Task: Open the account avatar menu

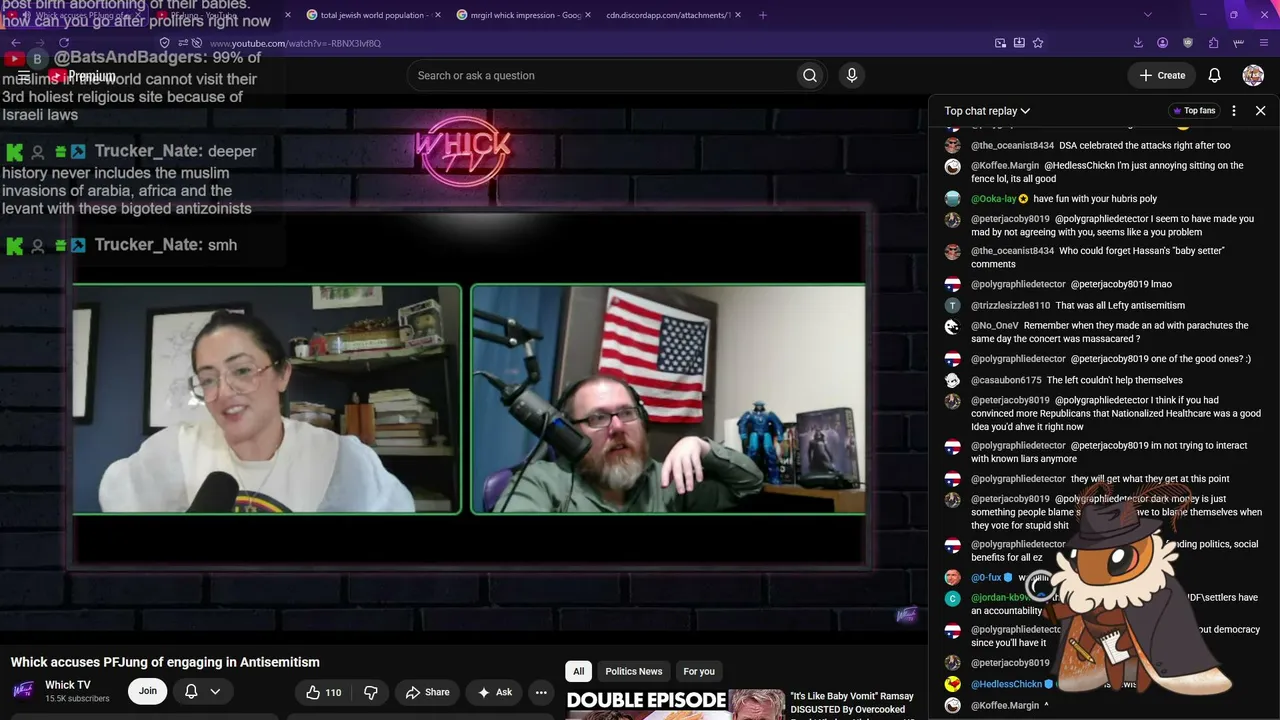Action: 1253,75
